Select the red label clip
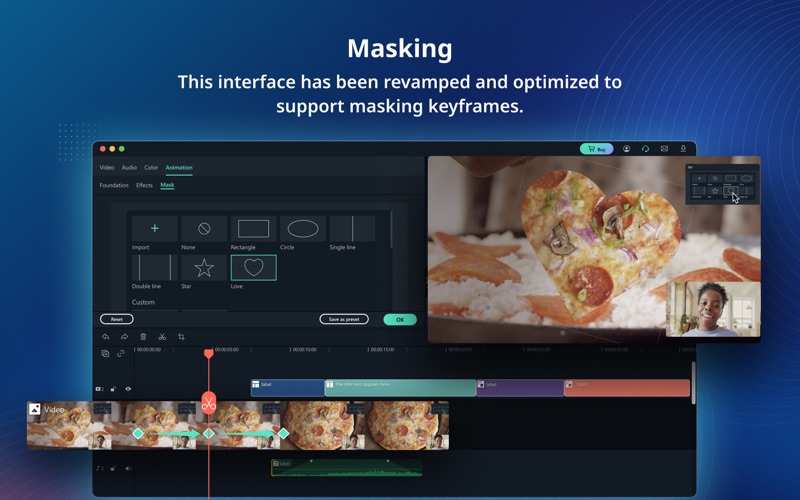Image resolution: width=800 pixels, height=500 pixels. click(x=627, y=388)
